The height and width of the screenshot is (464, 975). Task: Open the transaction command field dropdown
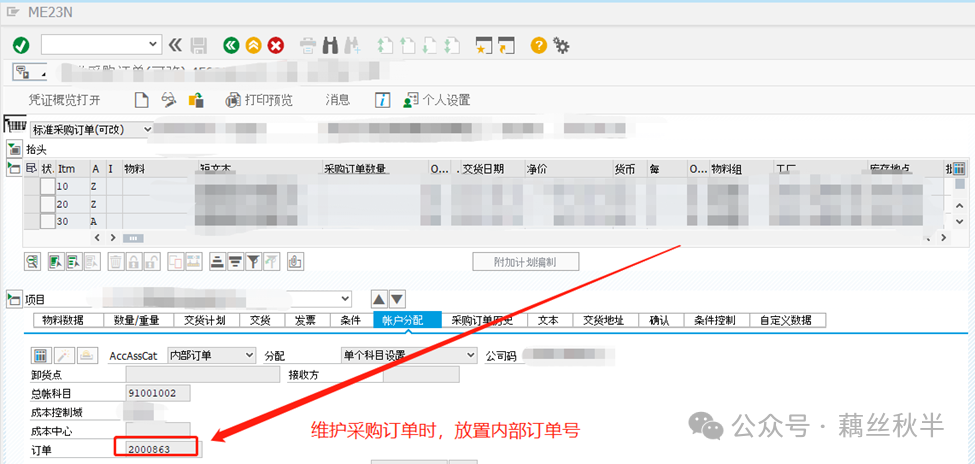tap(153, 44)
